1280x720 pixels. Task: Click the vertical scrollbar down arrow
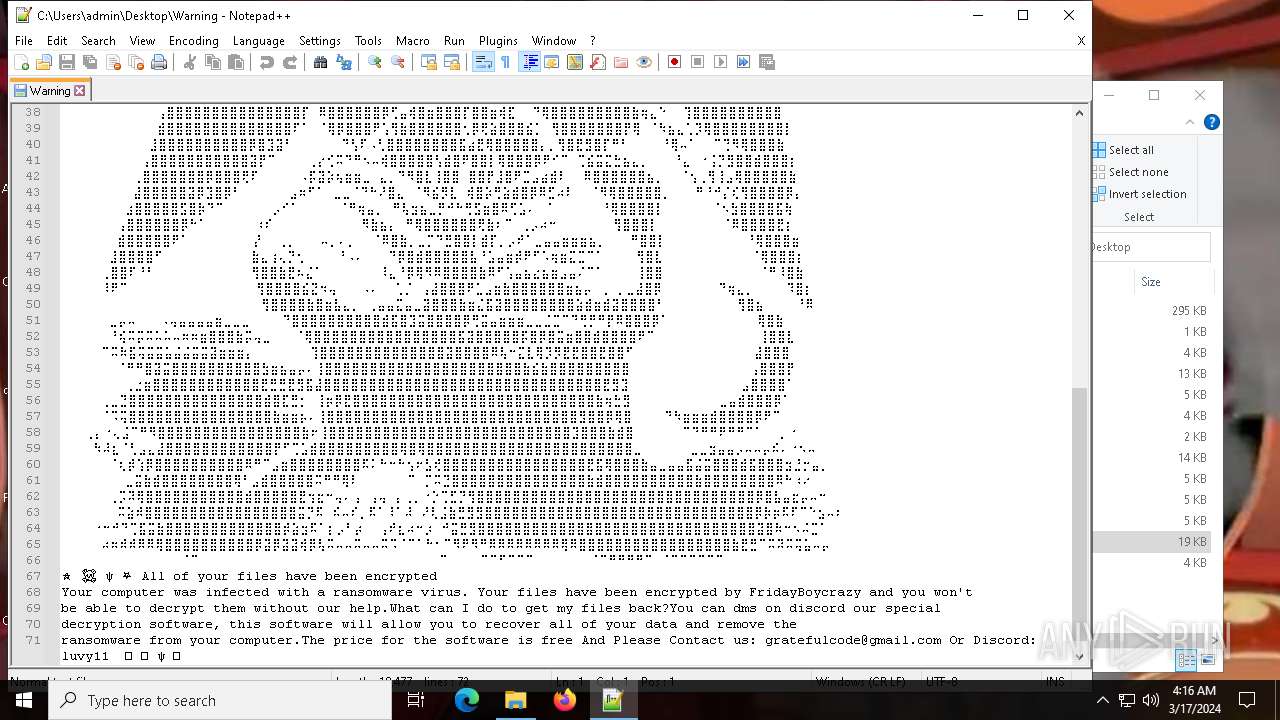(1079, 656)
